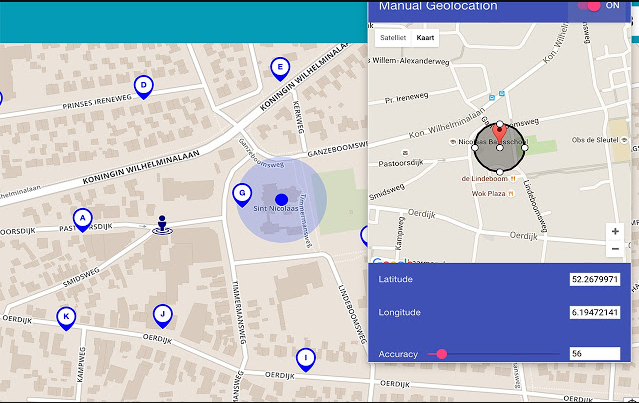
Task: Switch minimap to Kaart view
Action: click(x=426, y=37)
